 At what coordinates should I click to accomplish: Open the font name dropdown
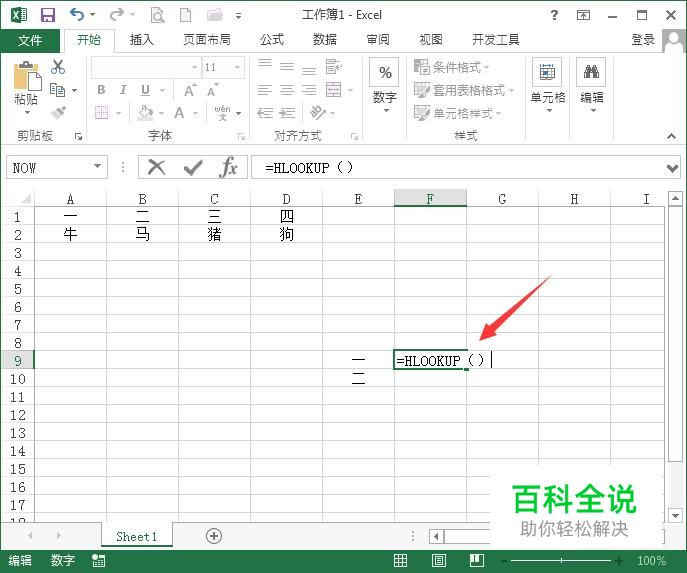coord(195,67)
